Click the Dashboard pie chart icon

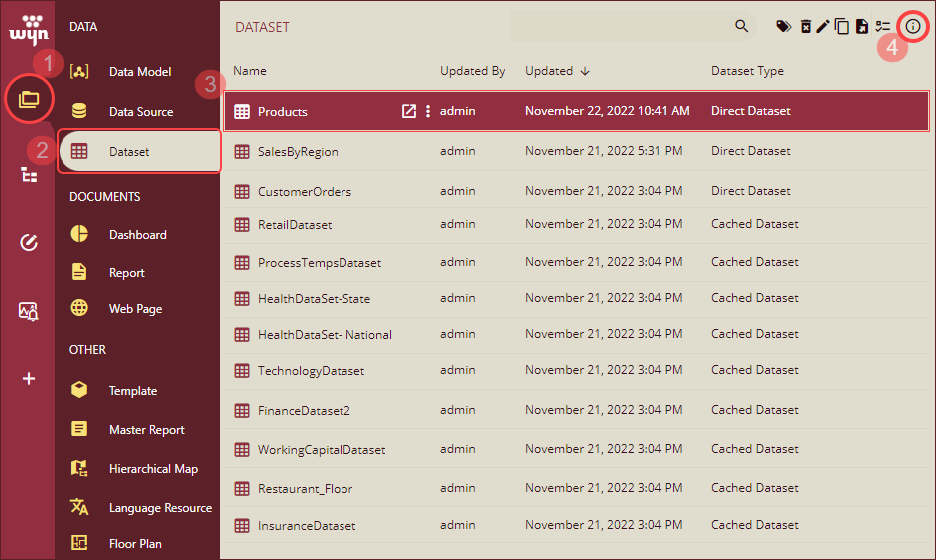click(79, 233)
